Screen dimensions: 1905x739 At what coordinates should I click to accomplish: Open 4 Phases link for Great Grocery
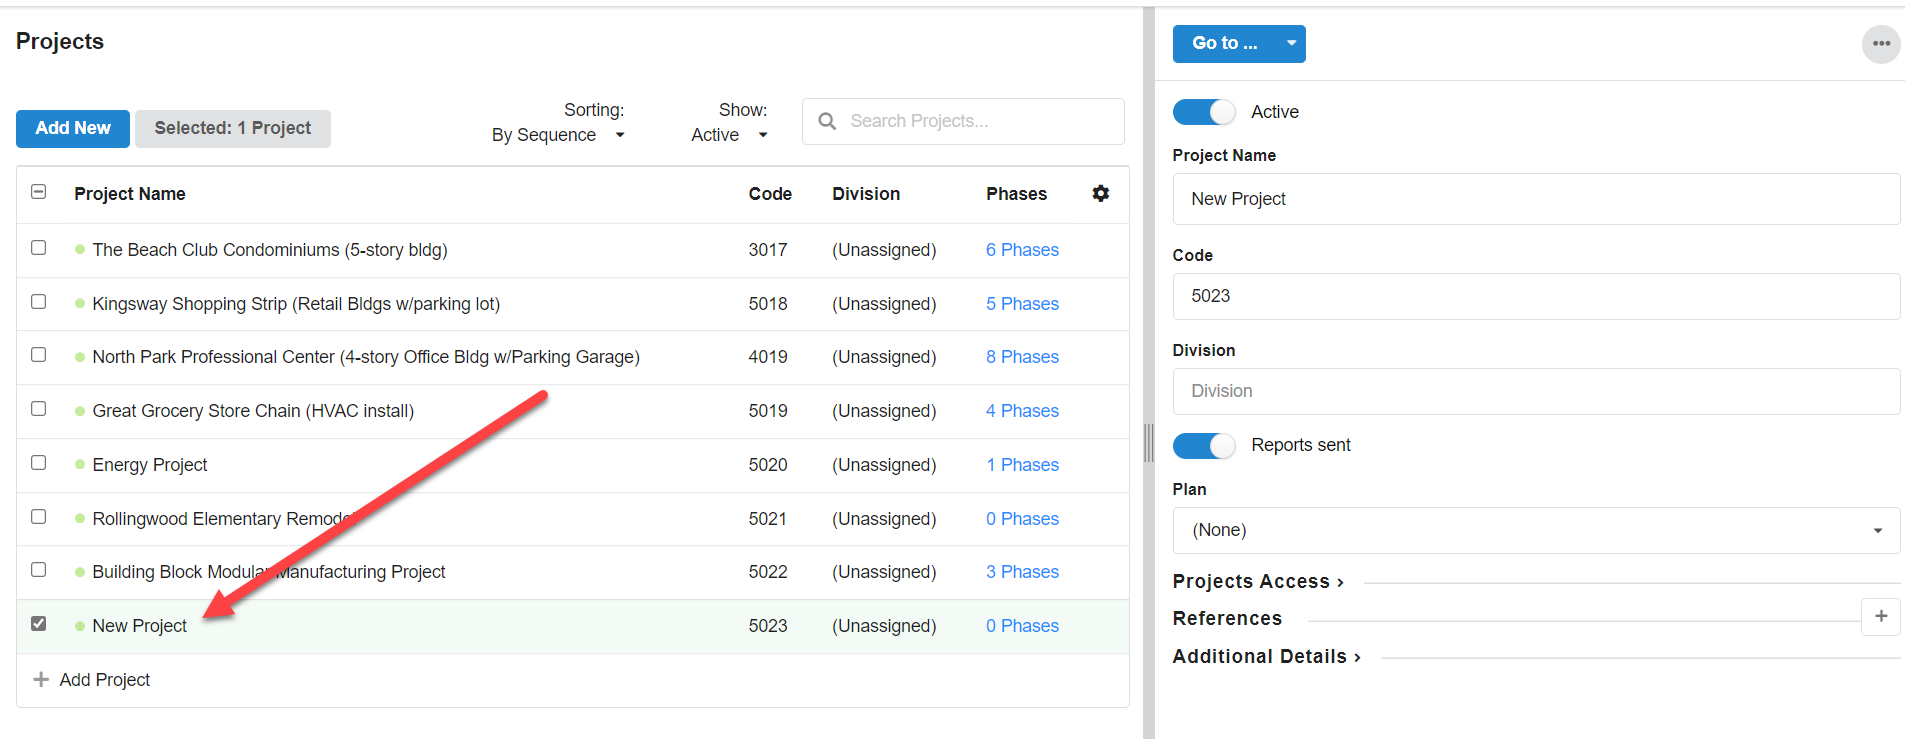point(1022,411)
